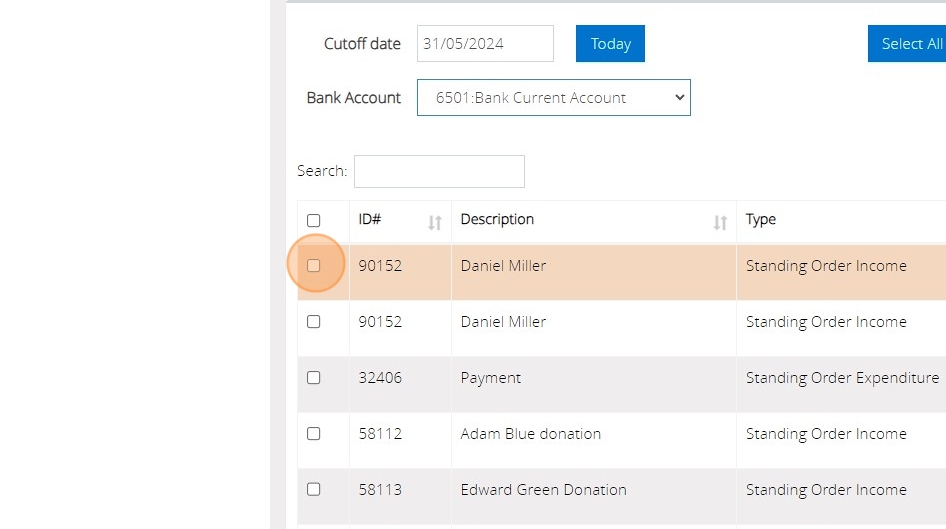Select the checkbox for Payment 32406
The image size is (946, 529).
click(x=314, y=378)
